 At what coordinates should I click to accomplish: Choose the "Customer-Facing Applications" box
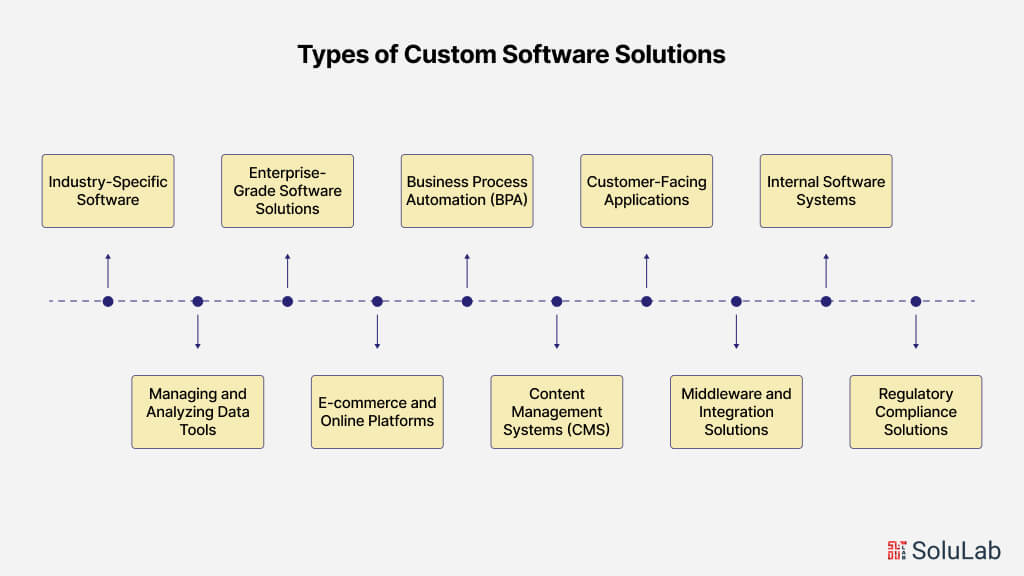coord(647,191)
